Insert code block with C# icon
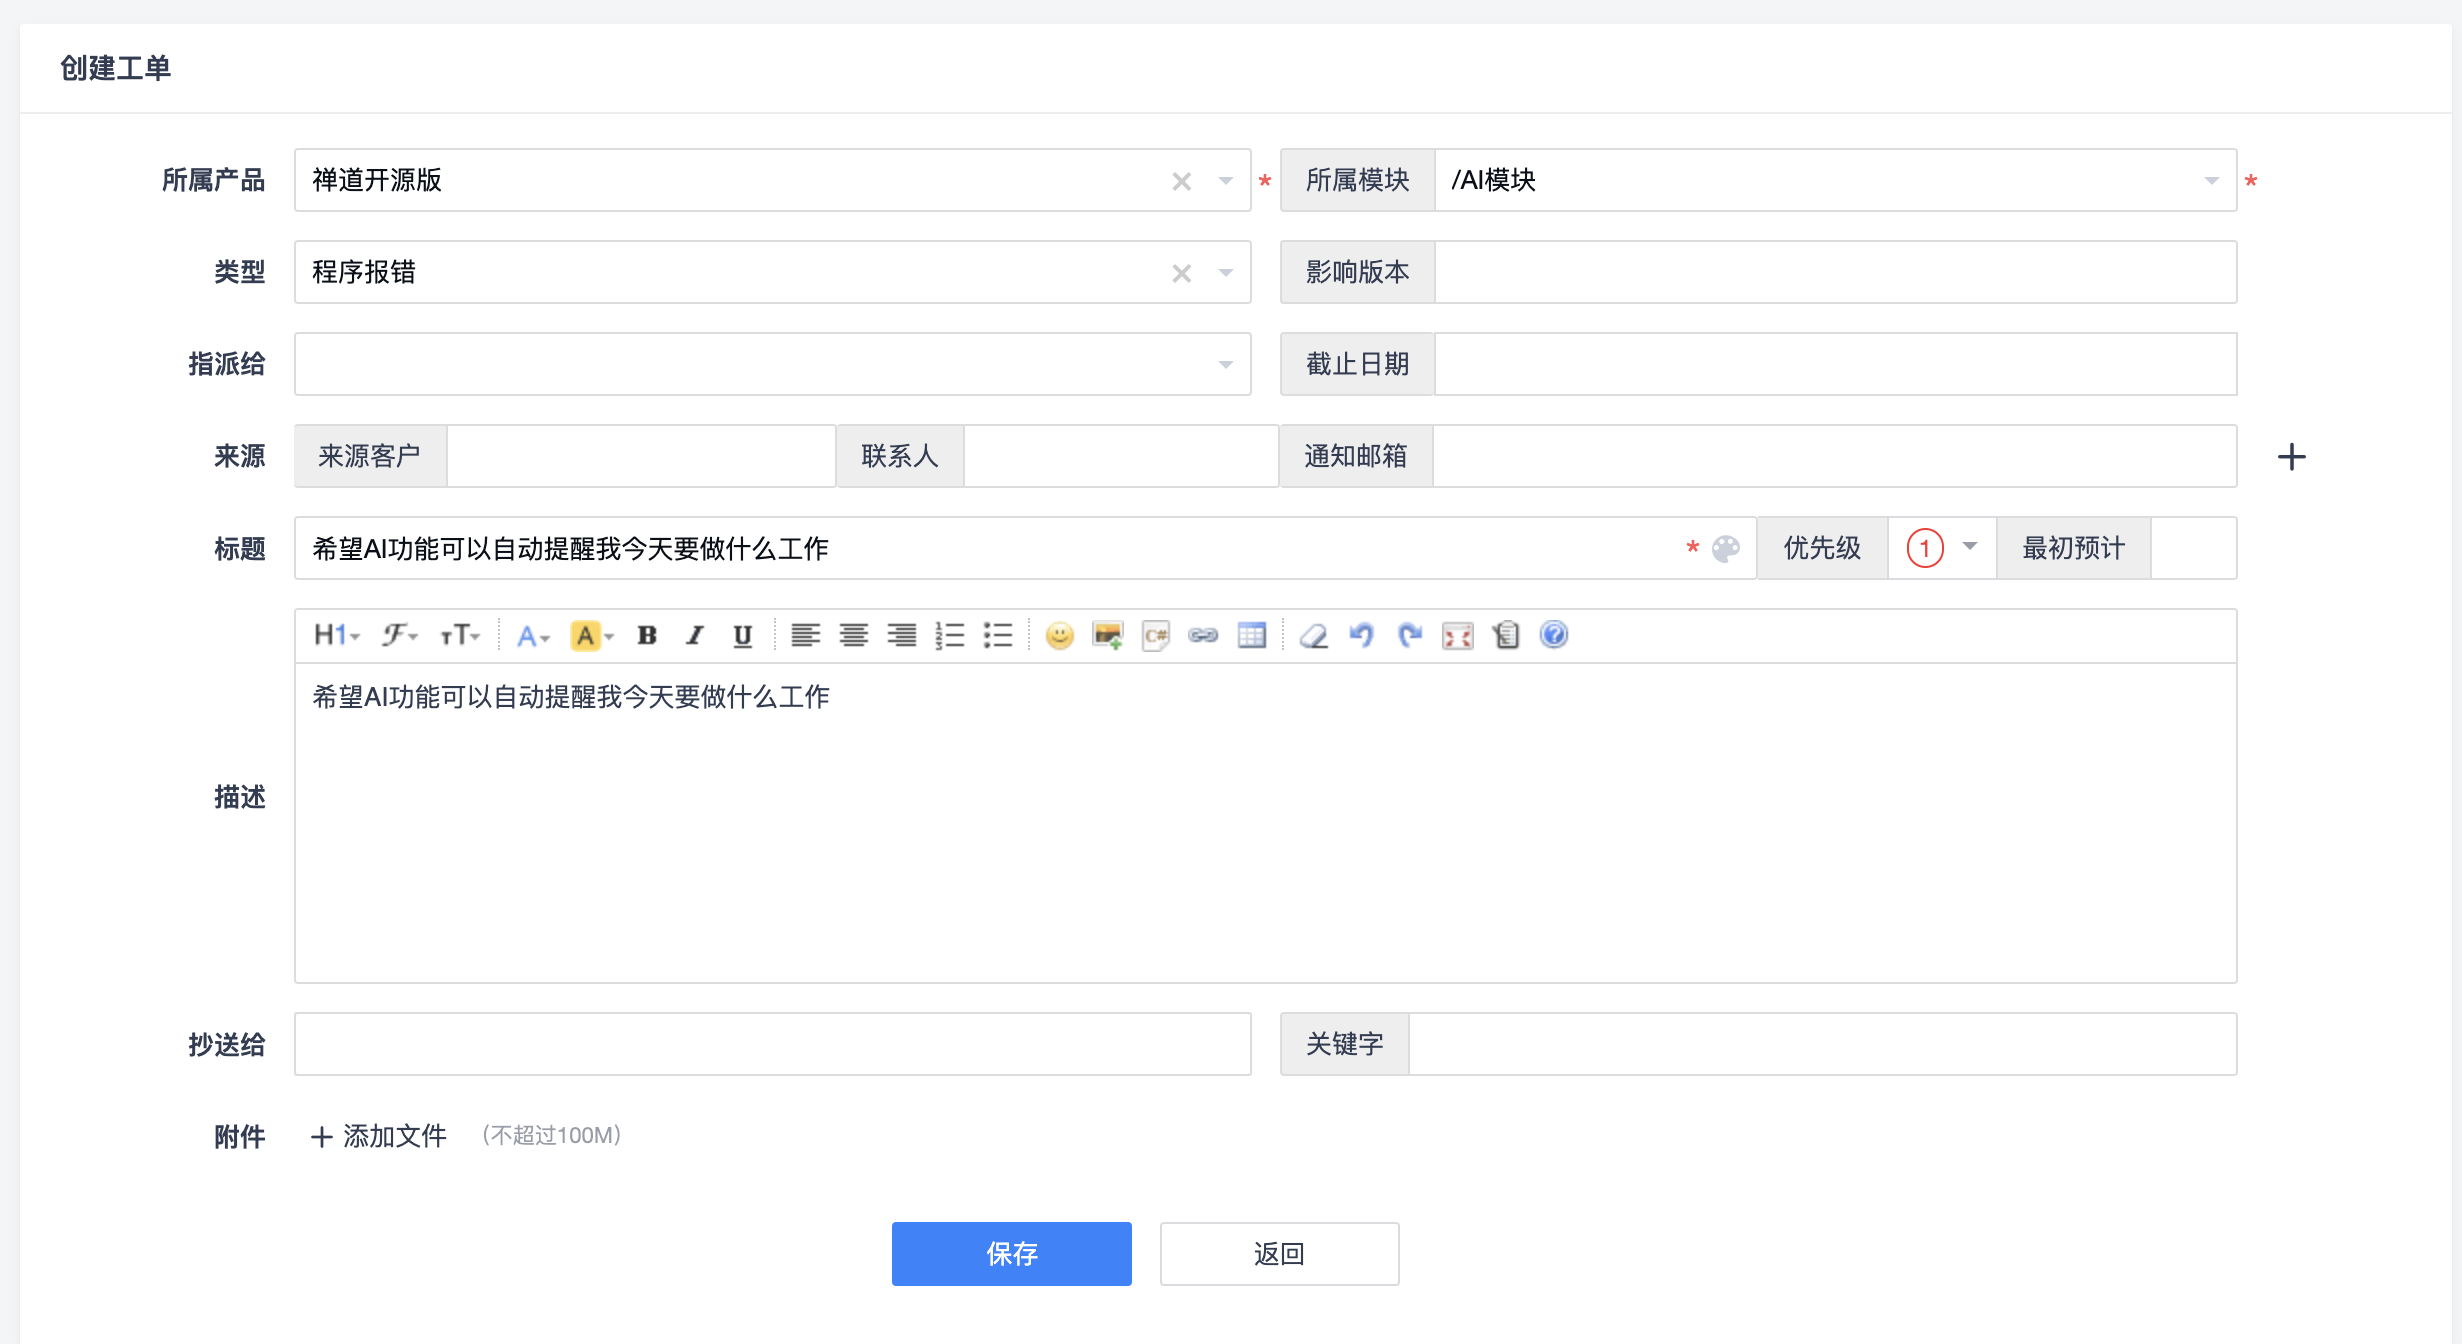Image resolution: width=2462 pixels, height=1344 pixels. 1155,635
